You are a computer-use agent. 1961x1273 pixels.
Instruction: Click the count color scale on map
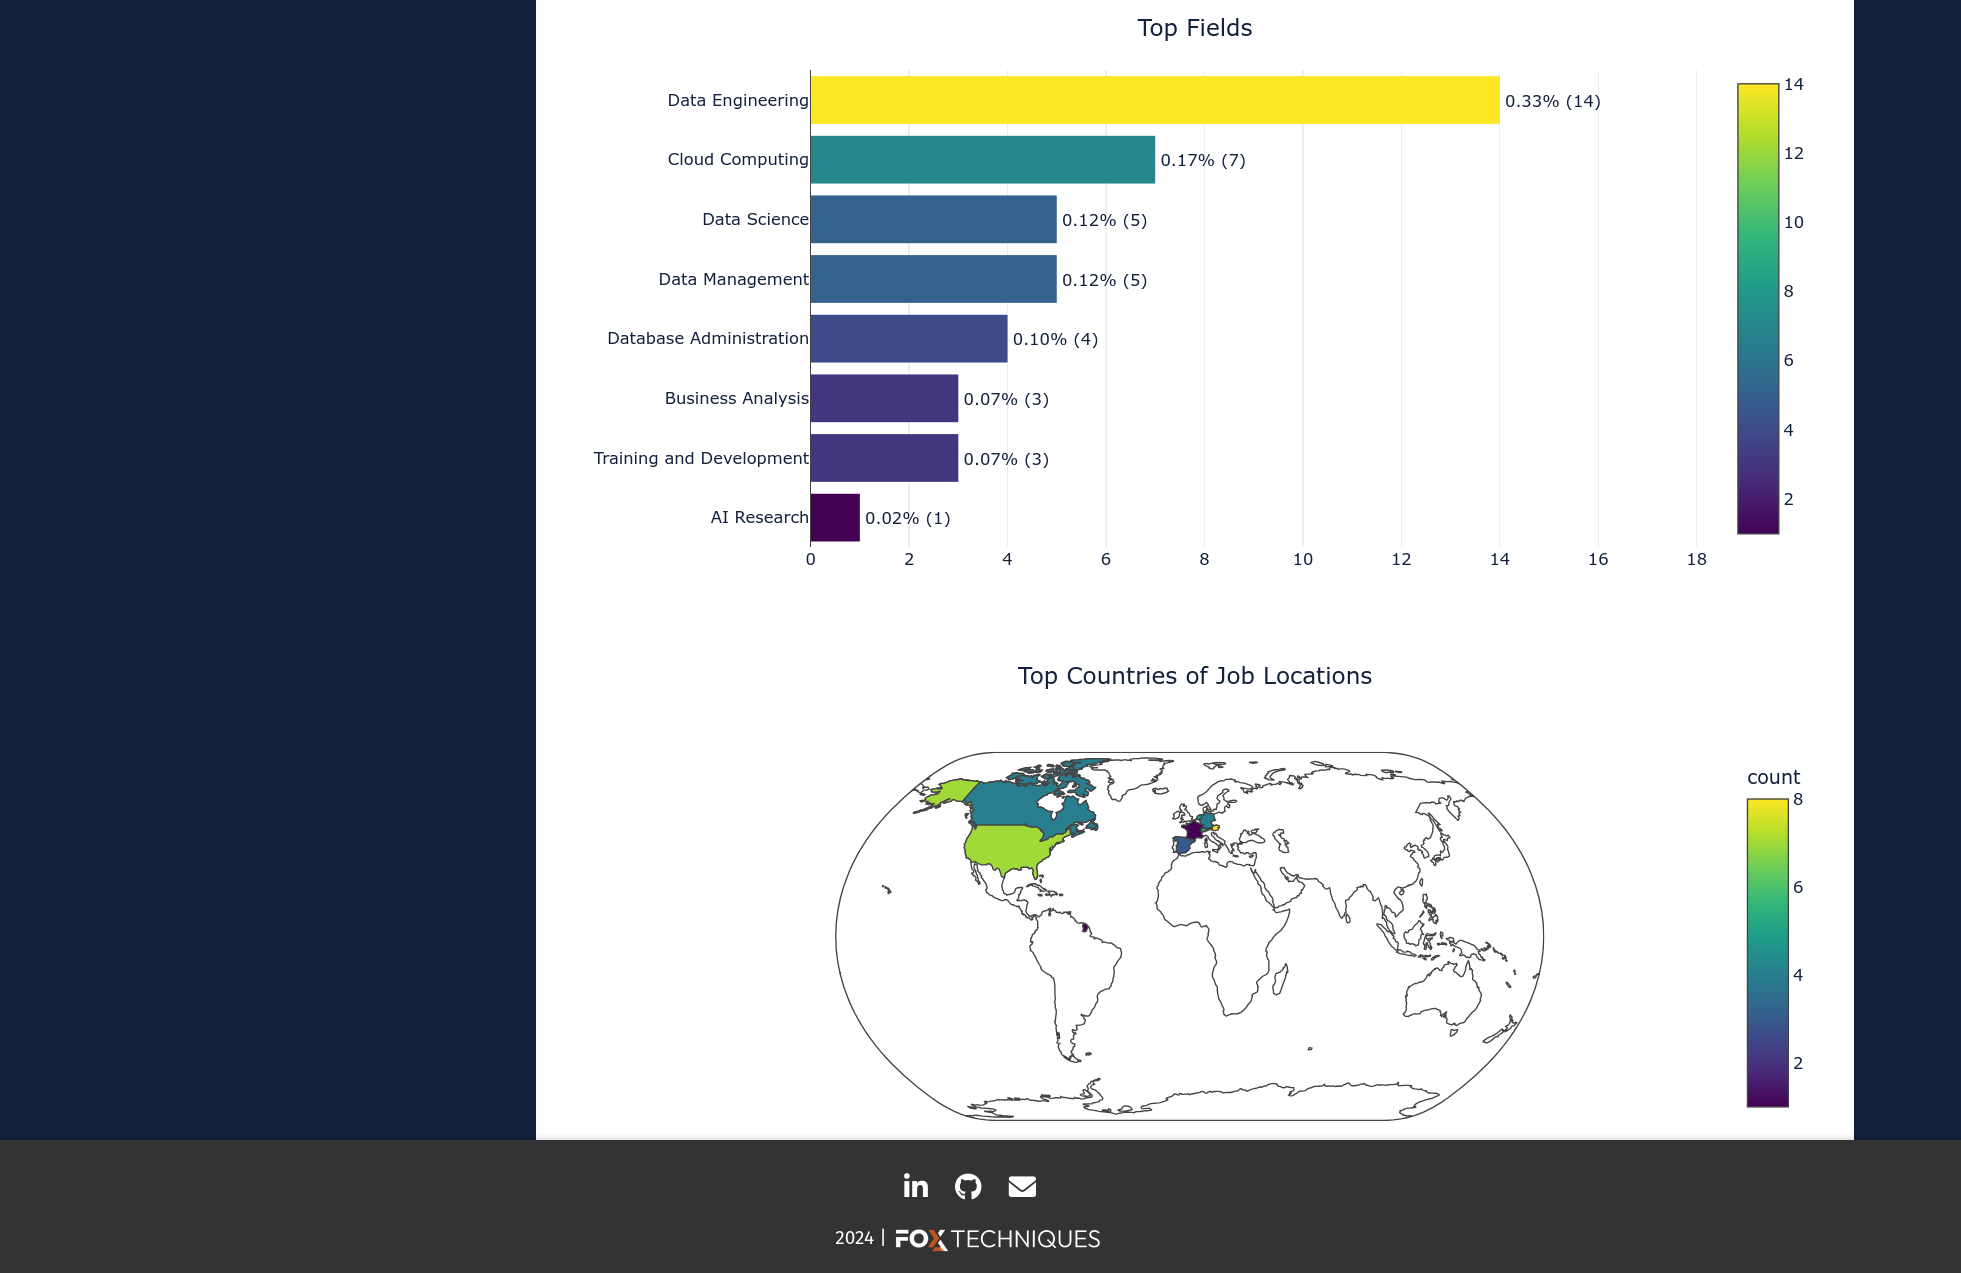[x=1767, y=953]
